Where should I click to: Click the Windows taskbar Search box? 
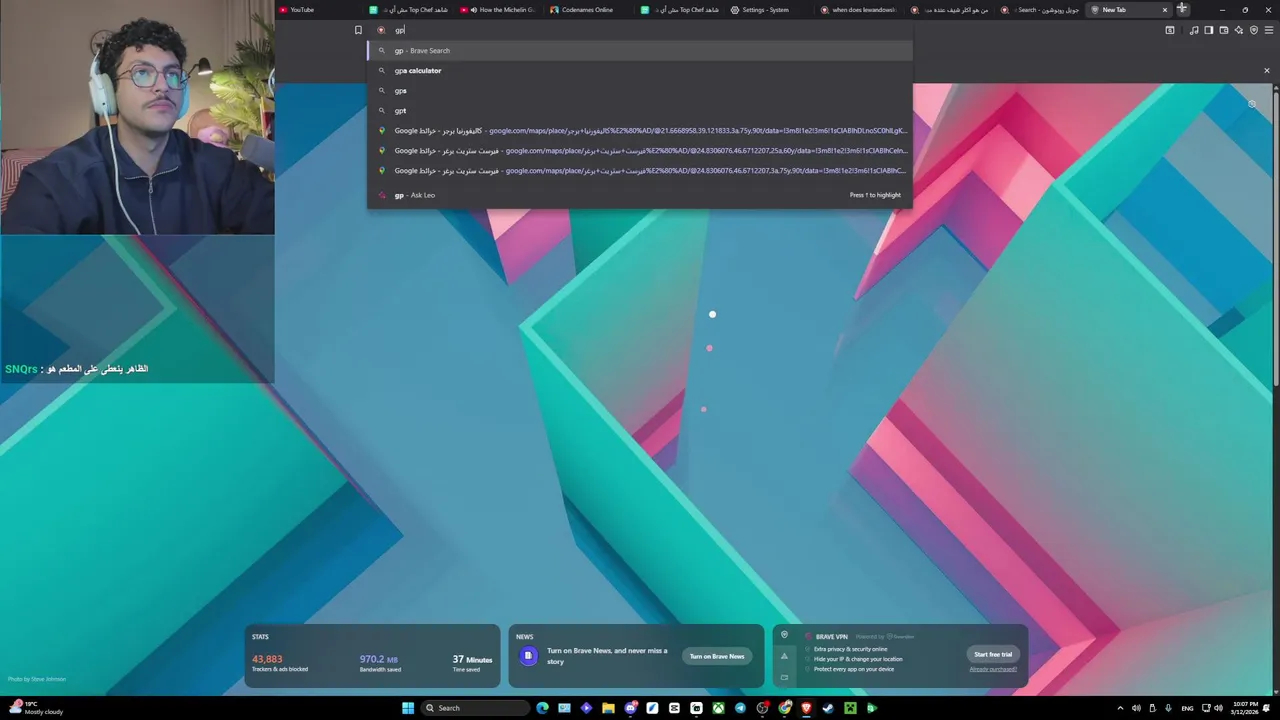point(474,708)
